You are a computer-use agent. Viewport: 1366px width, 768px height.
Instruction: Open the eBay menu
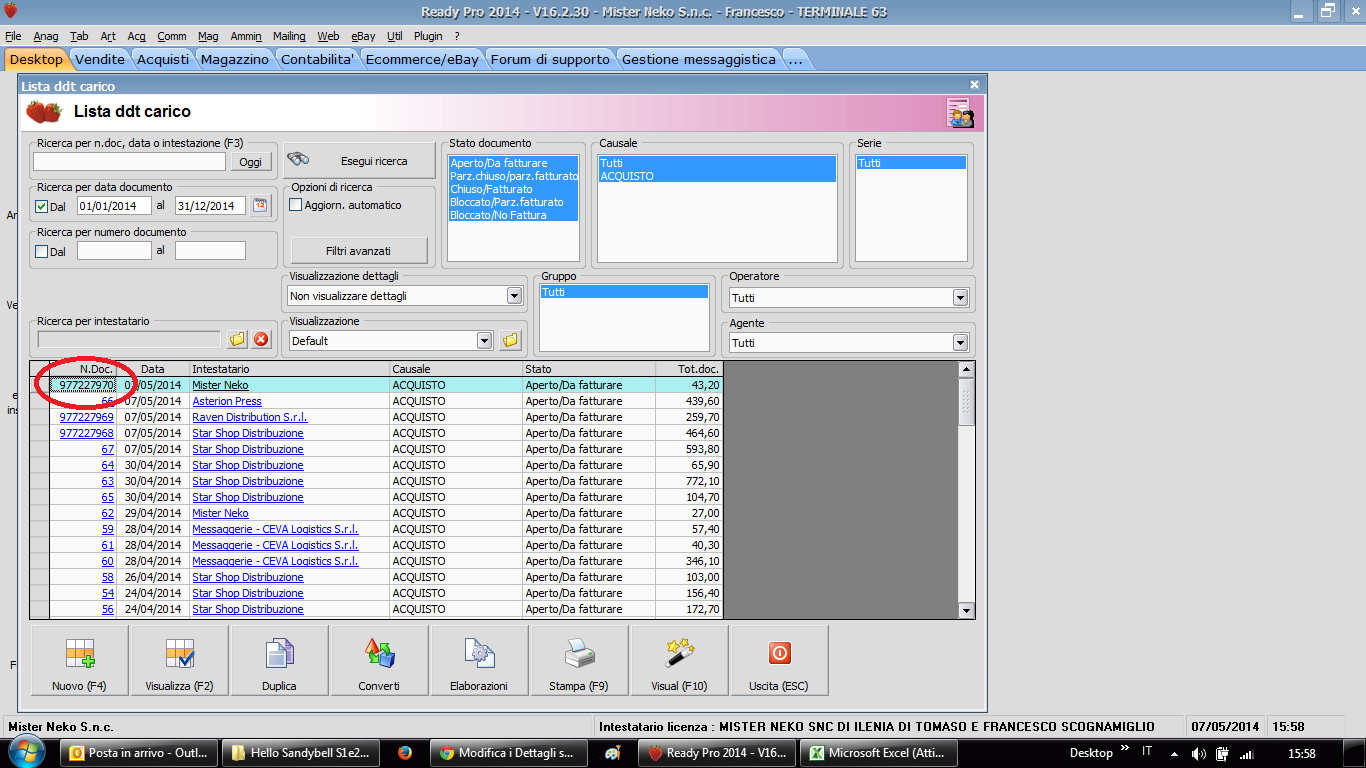tap(363, 36)
